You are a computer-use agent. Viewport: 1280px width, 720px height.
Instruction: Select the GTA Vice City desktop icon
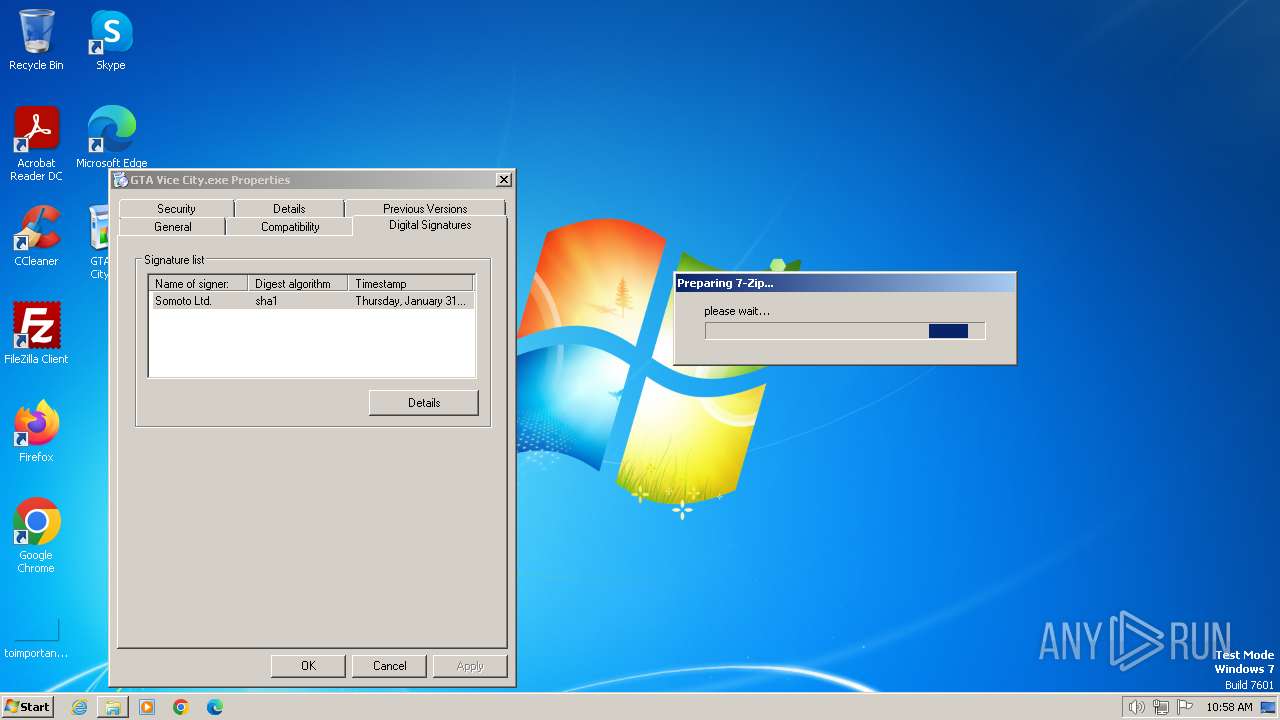coord(99,242)
